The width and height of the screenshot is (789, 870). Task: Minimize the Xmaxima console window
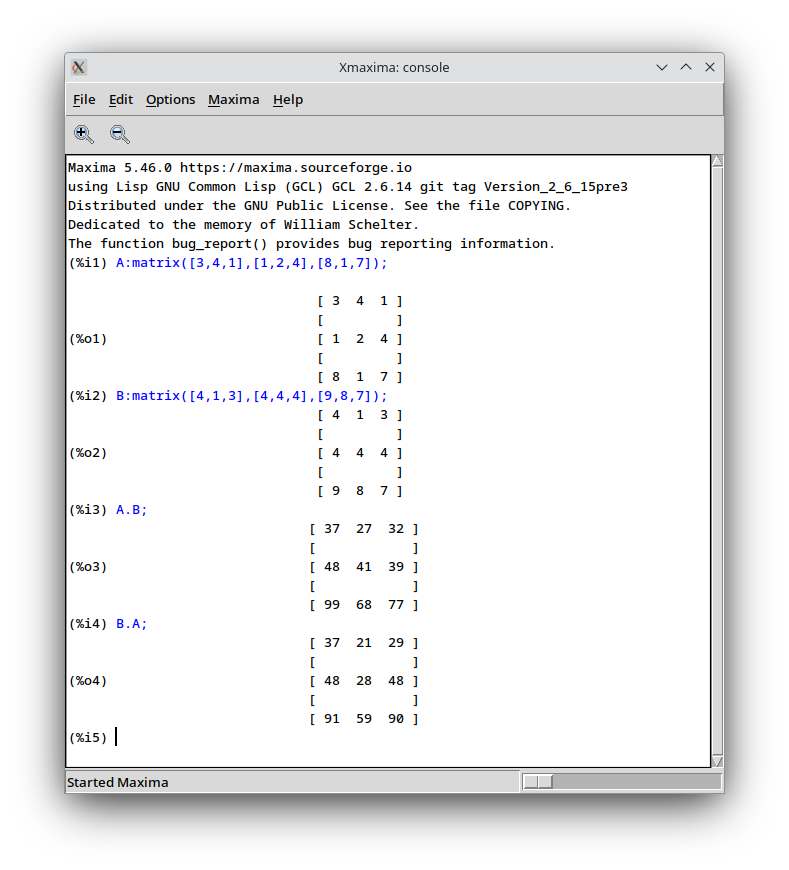coord(662,68)
